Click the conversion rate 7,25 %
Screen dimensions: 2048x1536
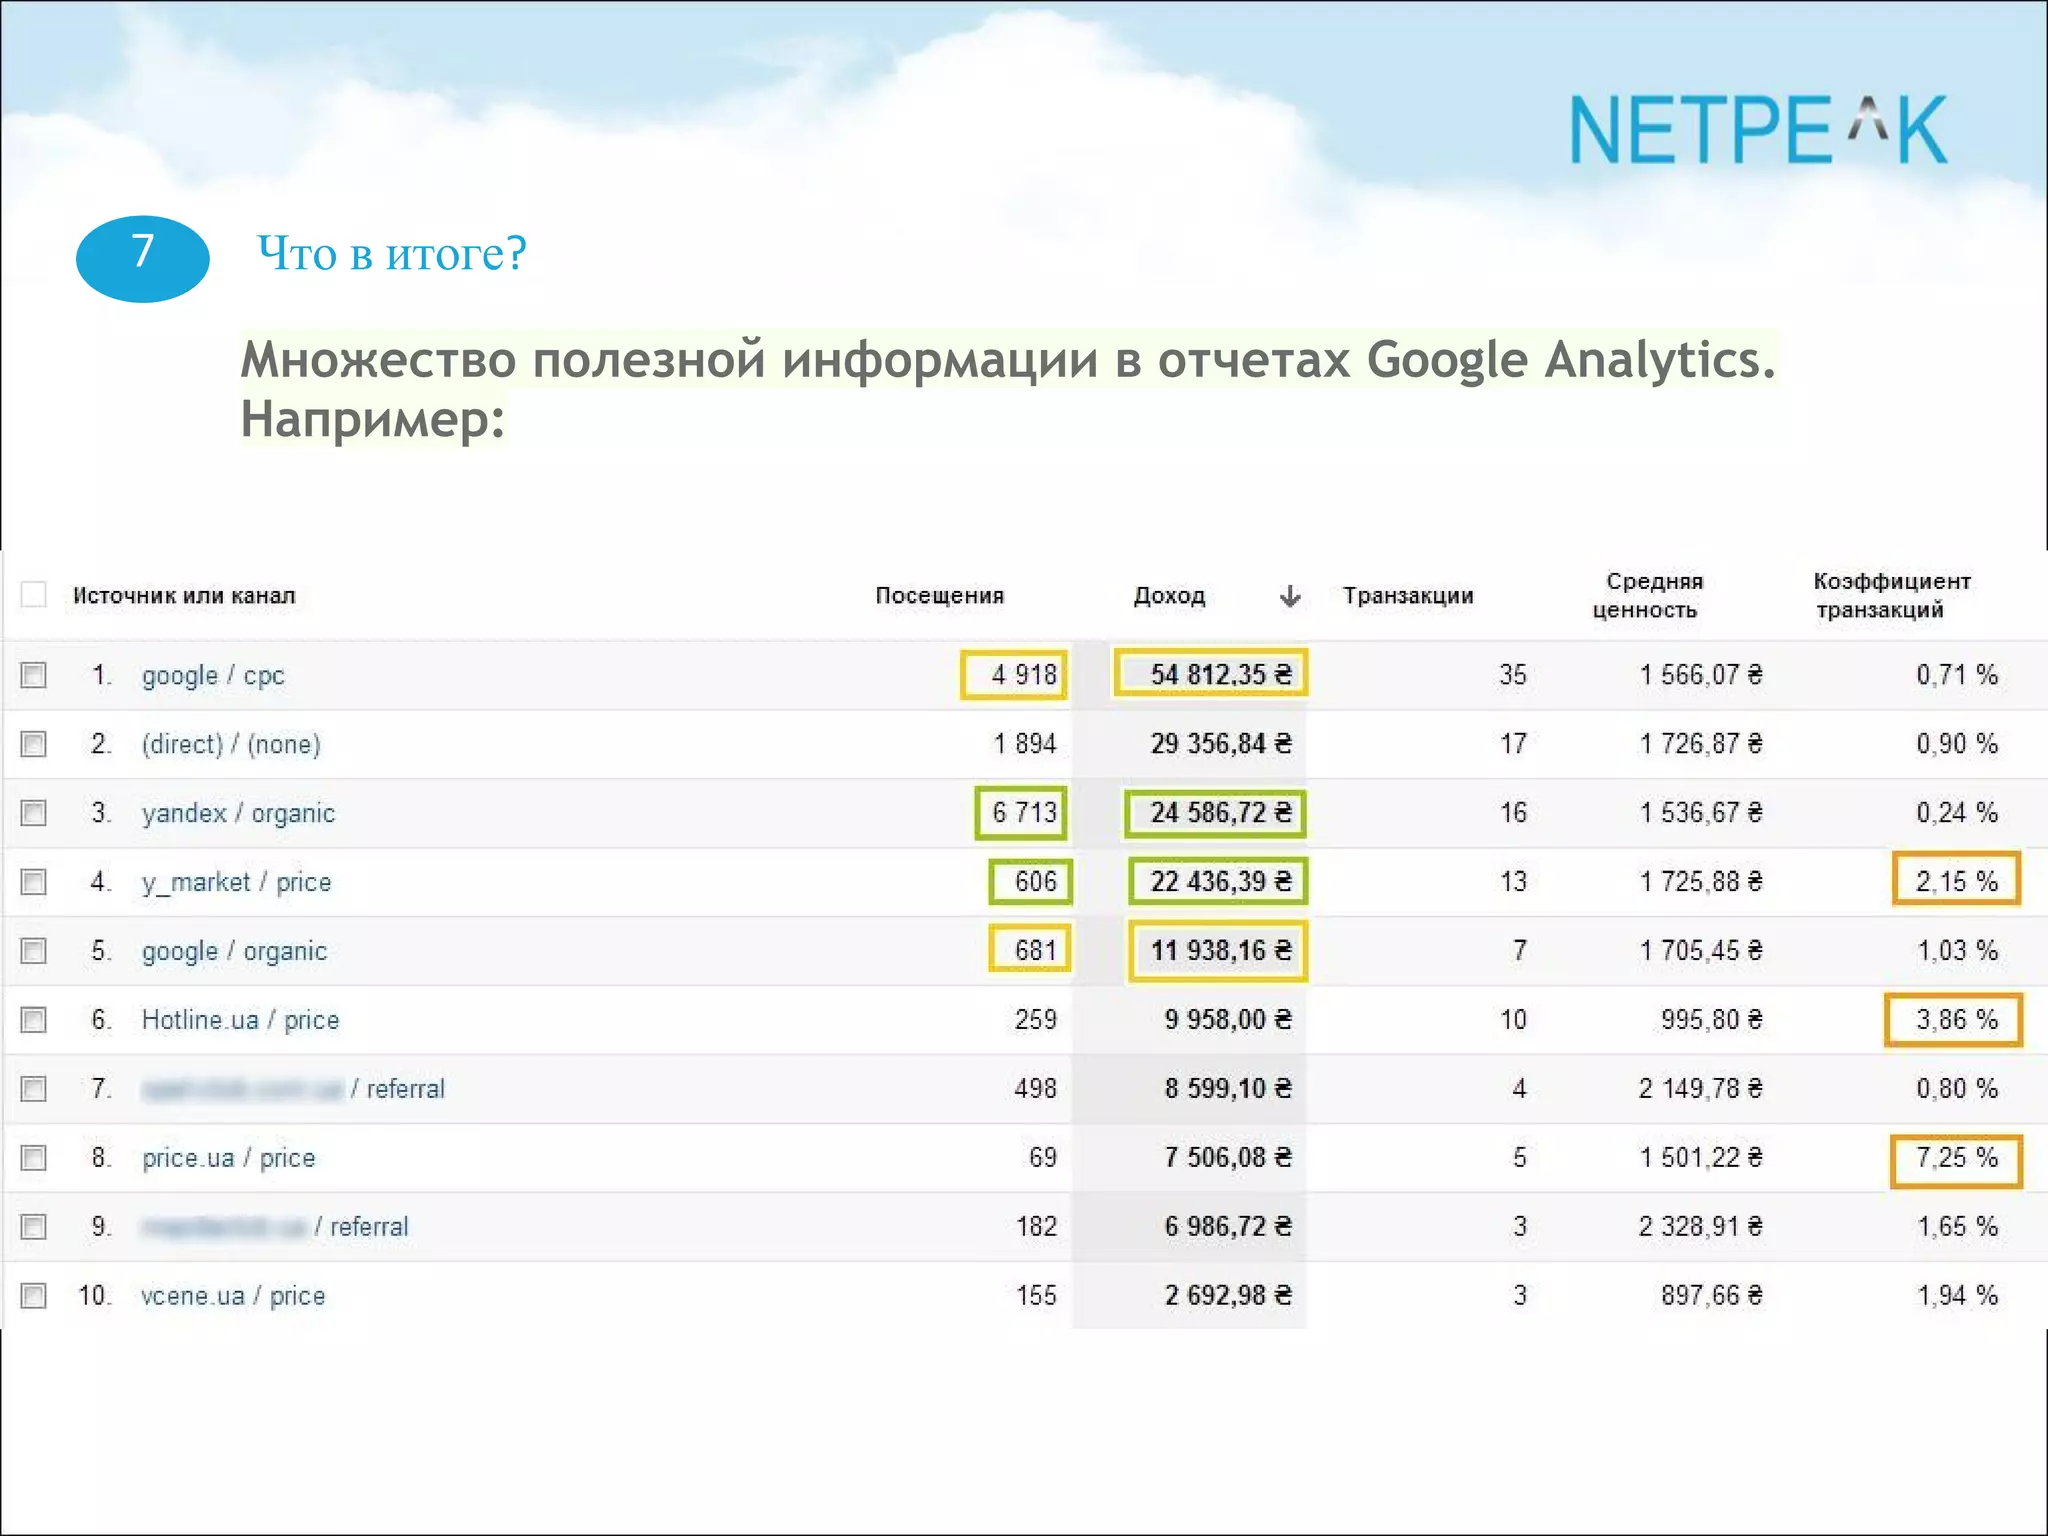click(x=1957, y=1158)
